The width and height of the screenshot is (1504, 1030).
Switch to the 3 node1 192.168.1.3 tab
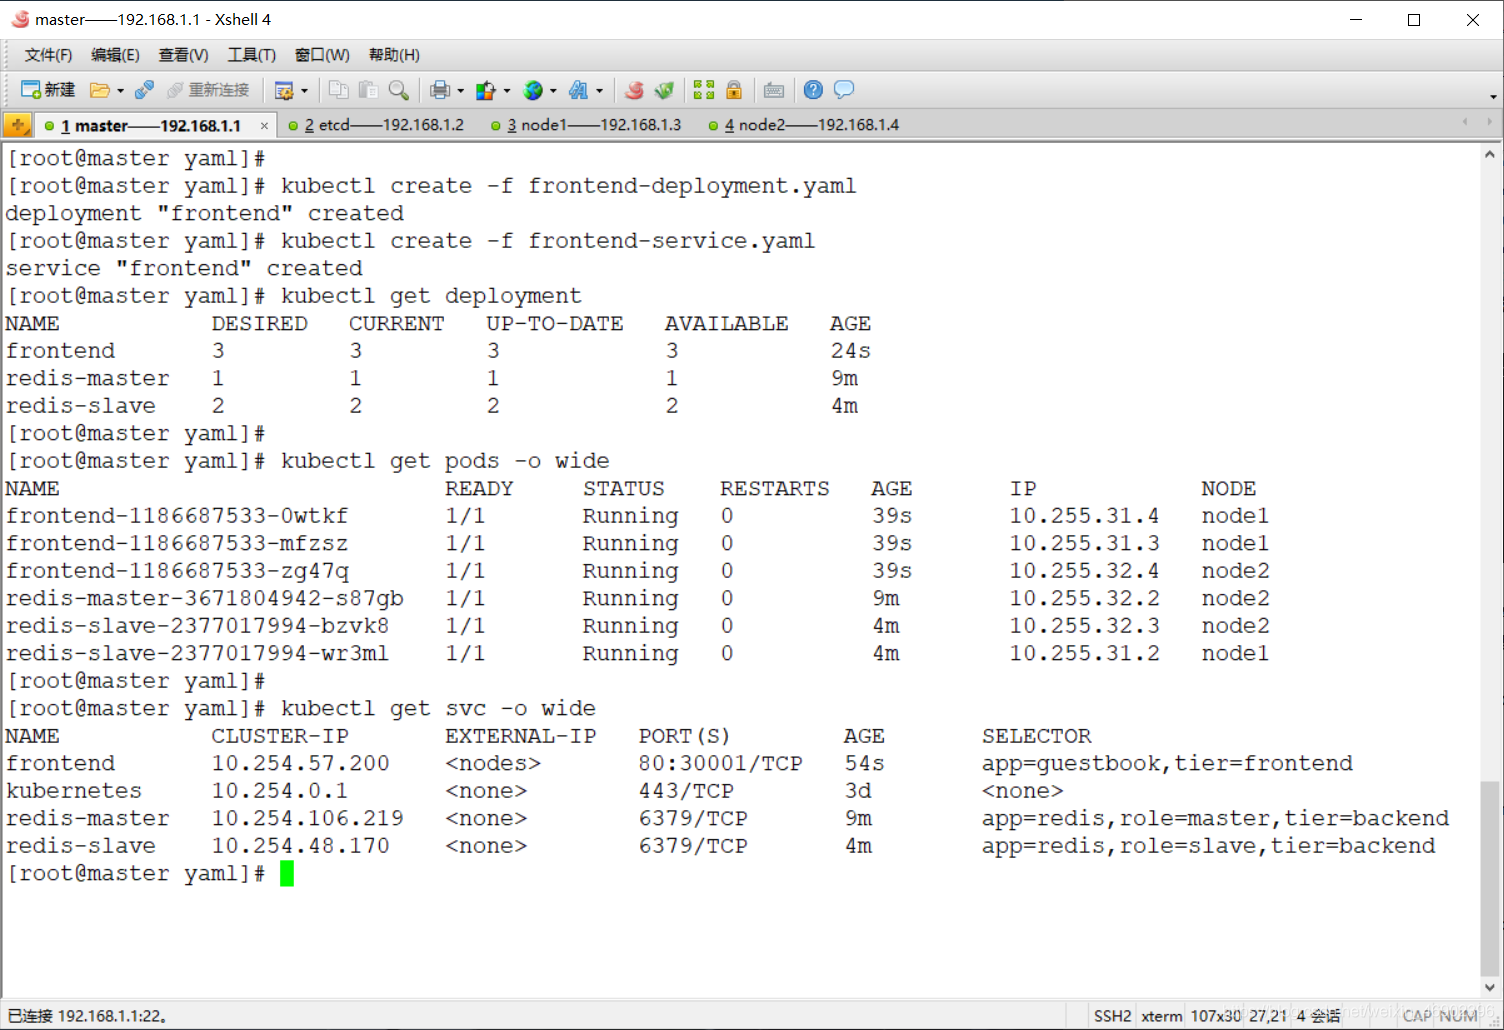pos(586,125)
